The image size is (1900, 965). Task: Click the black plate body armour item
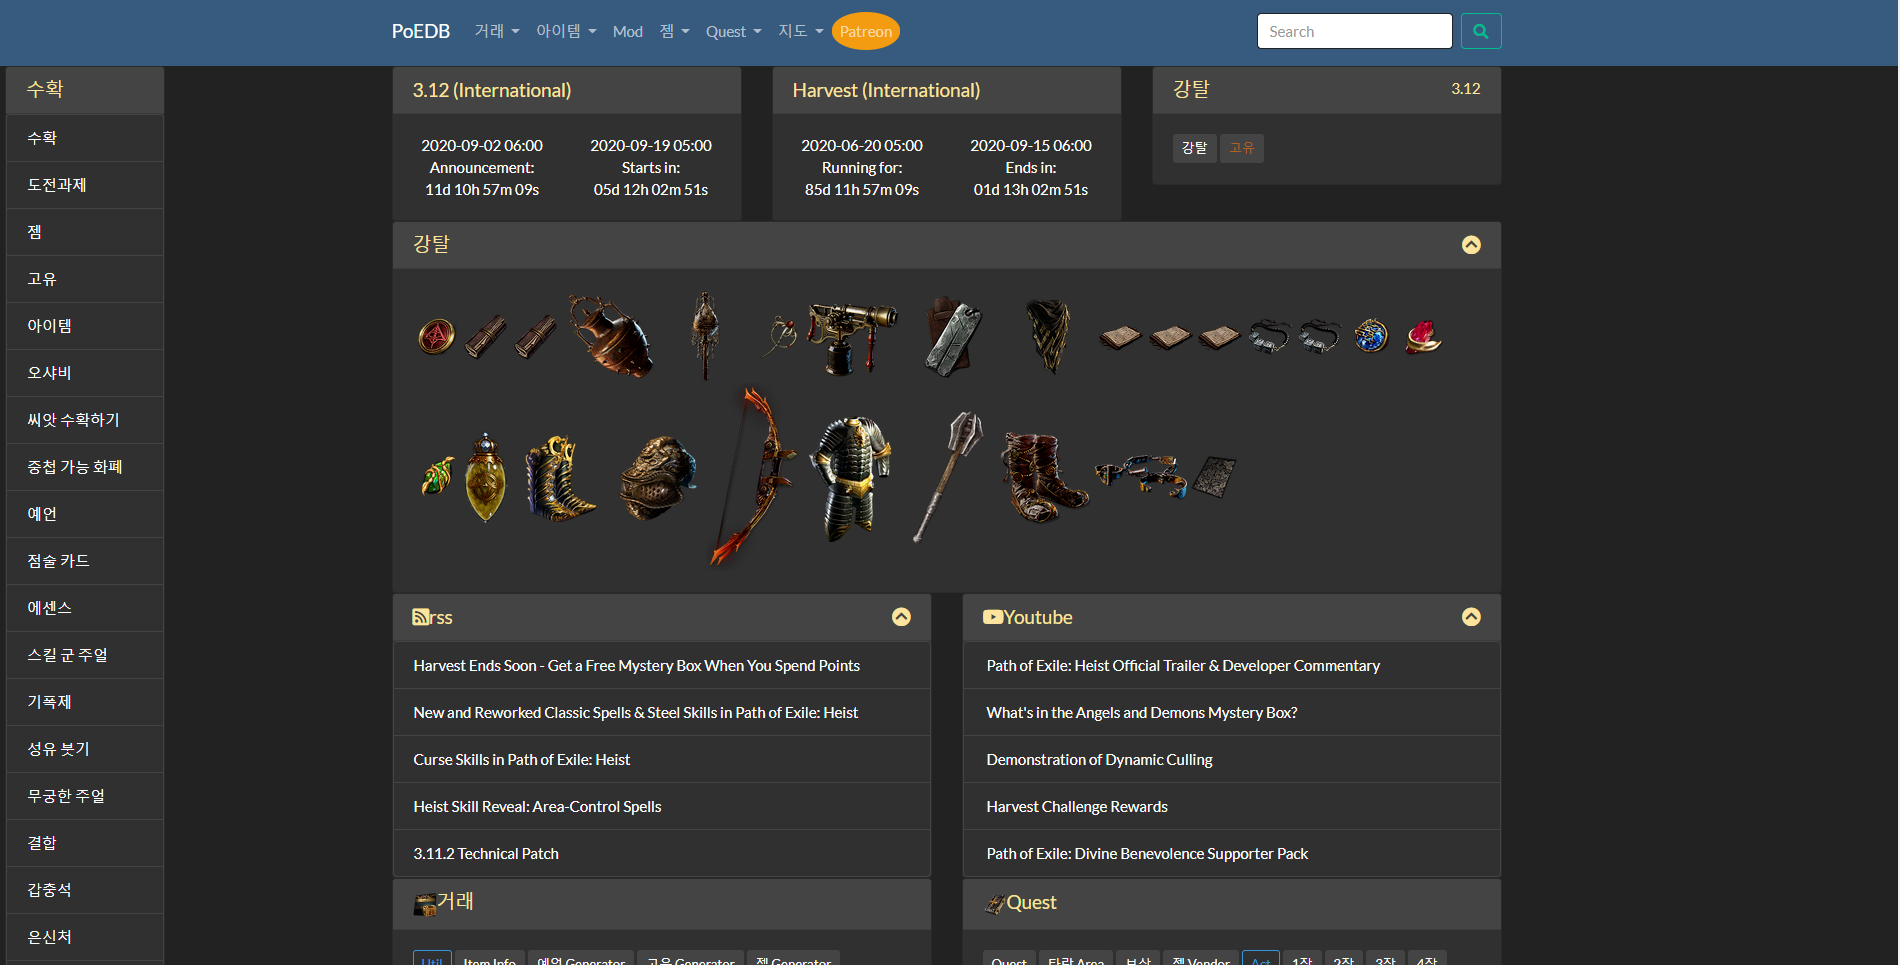[851, 478]
